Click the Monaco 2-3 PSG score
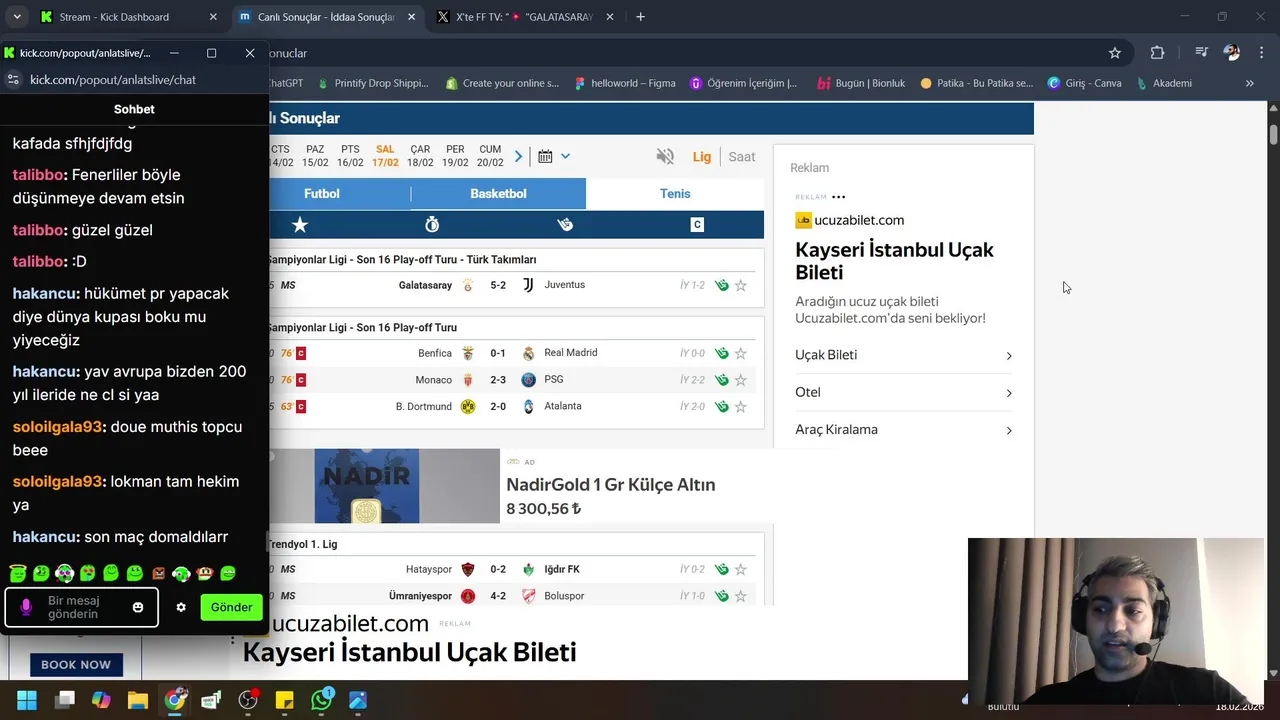Viewport: 1280px width, 720px height. click(498, 380)
